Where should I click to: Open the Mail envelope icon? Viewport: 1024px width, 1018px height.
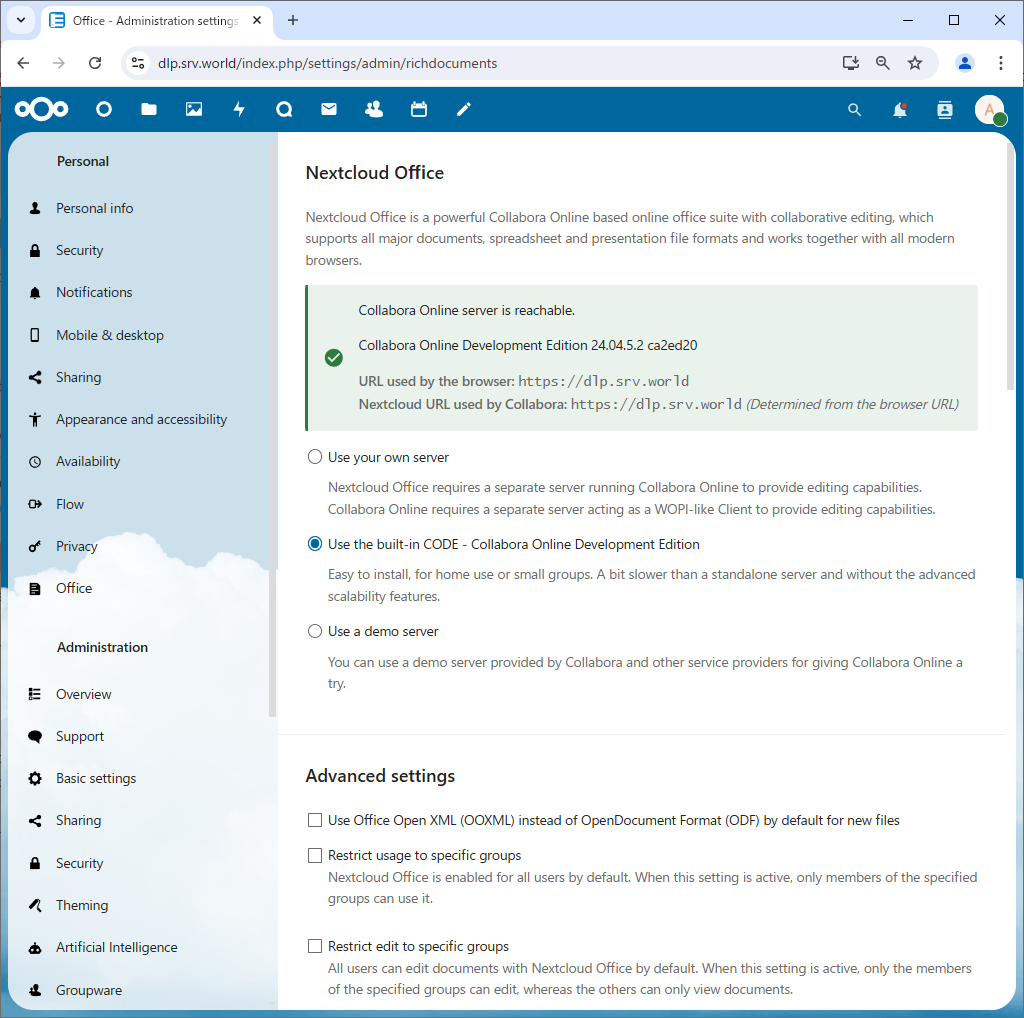click(x=329, y=109)
